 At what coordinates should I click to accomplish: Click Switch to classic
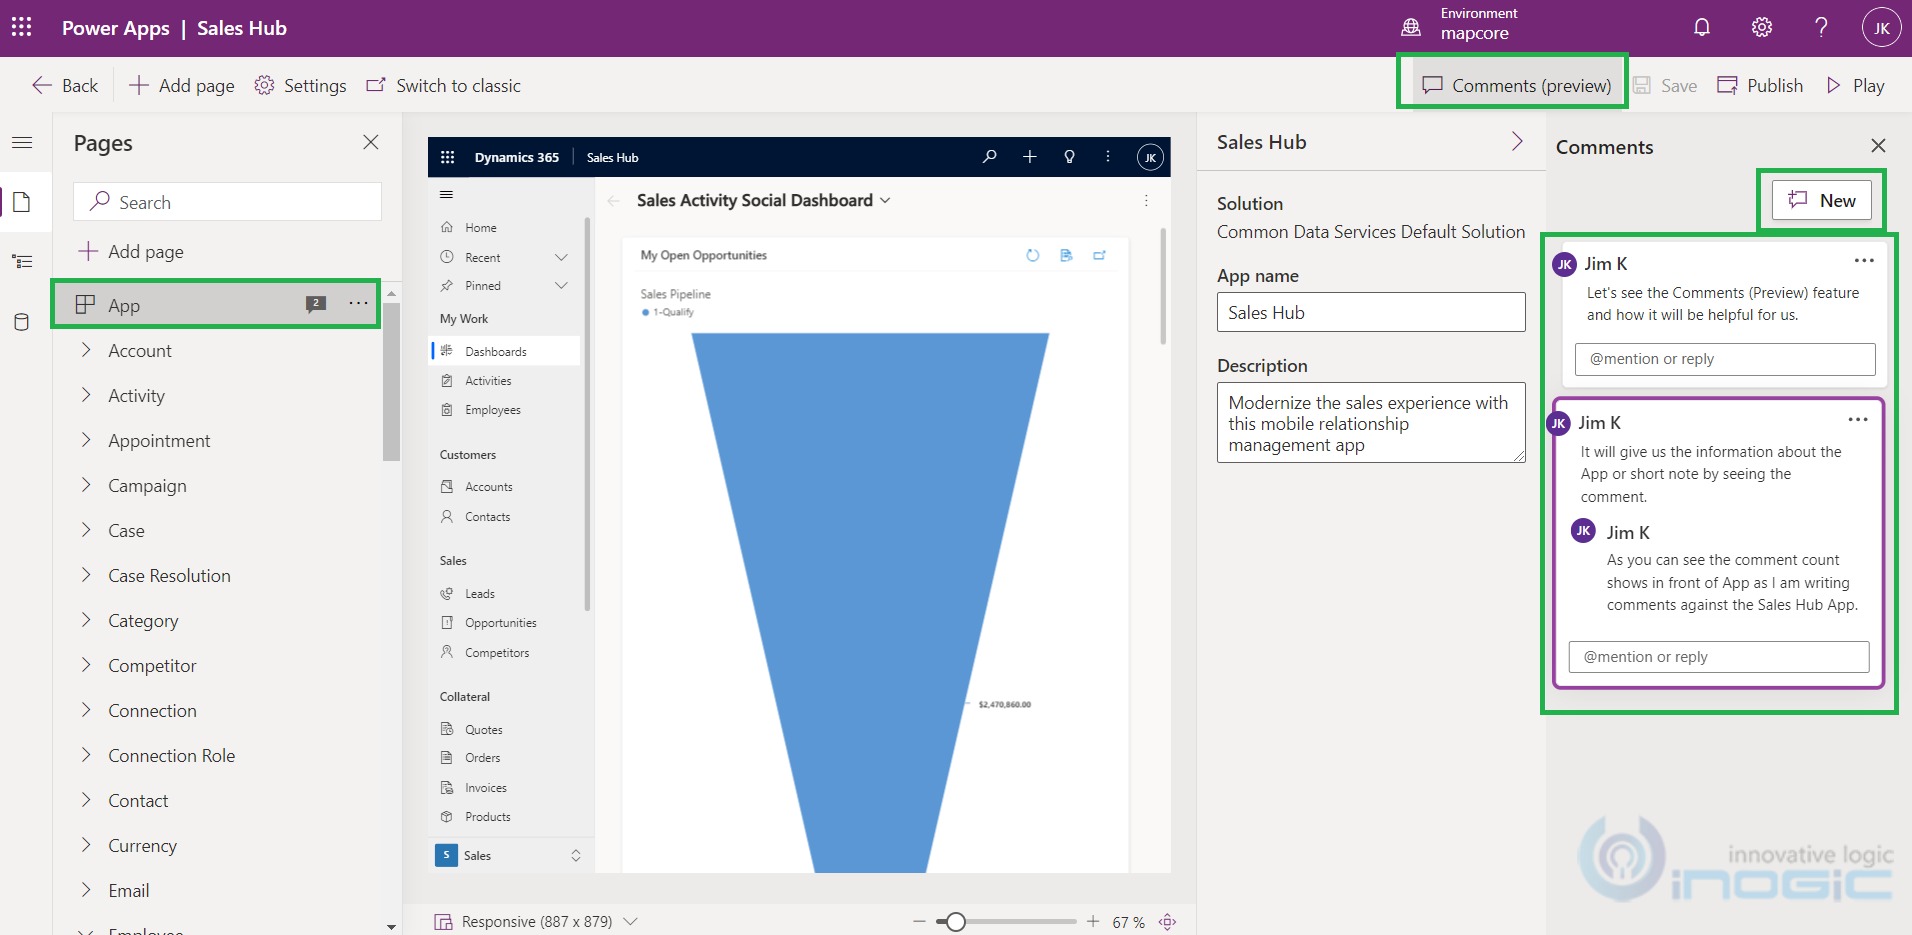pos(443,85)
